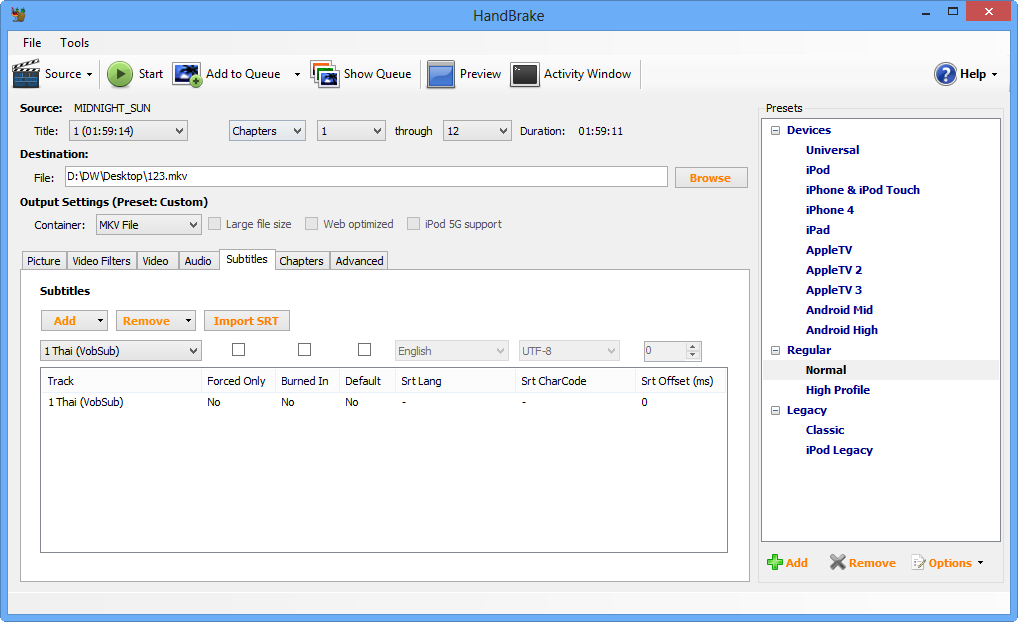Click the destination File path field
Screen dimensions: 1018x622
click(366, 177)
